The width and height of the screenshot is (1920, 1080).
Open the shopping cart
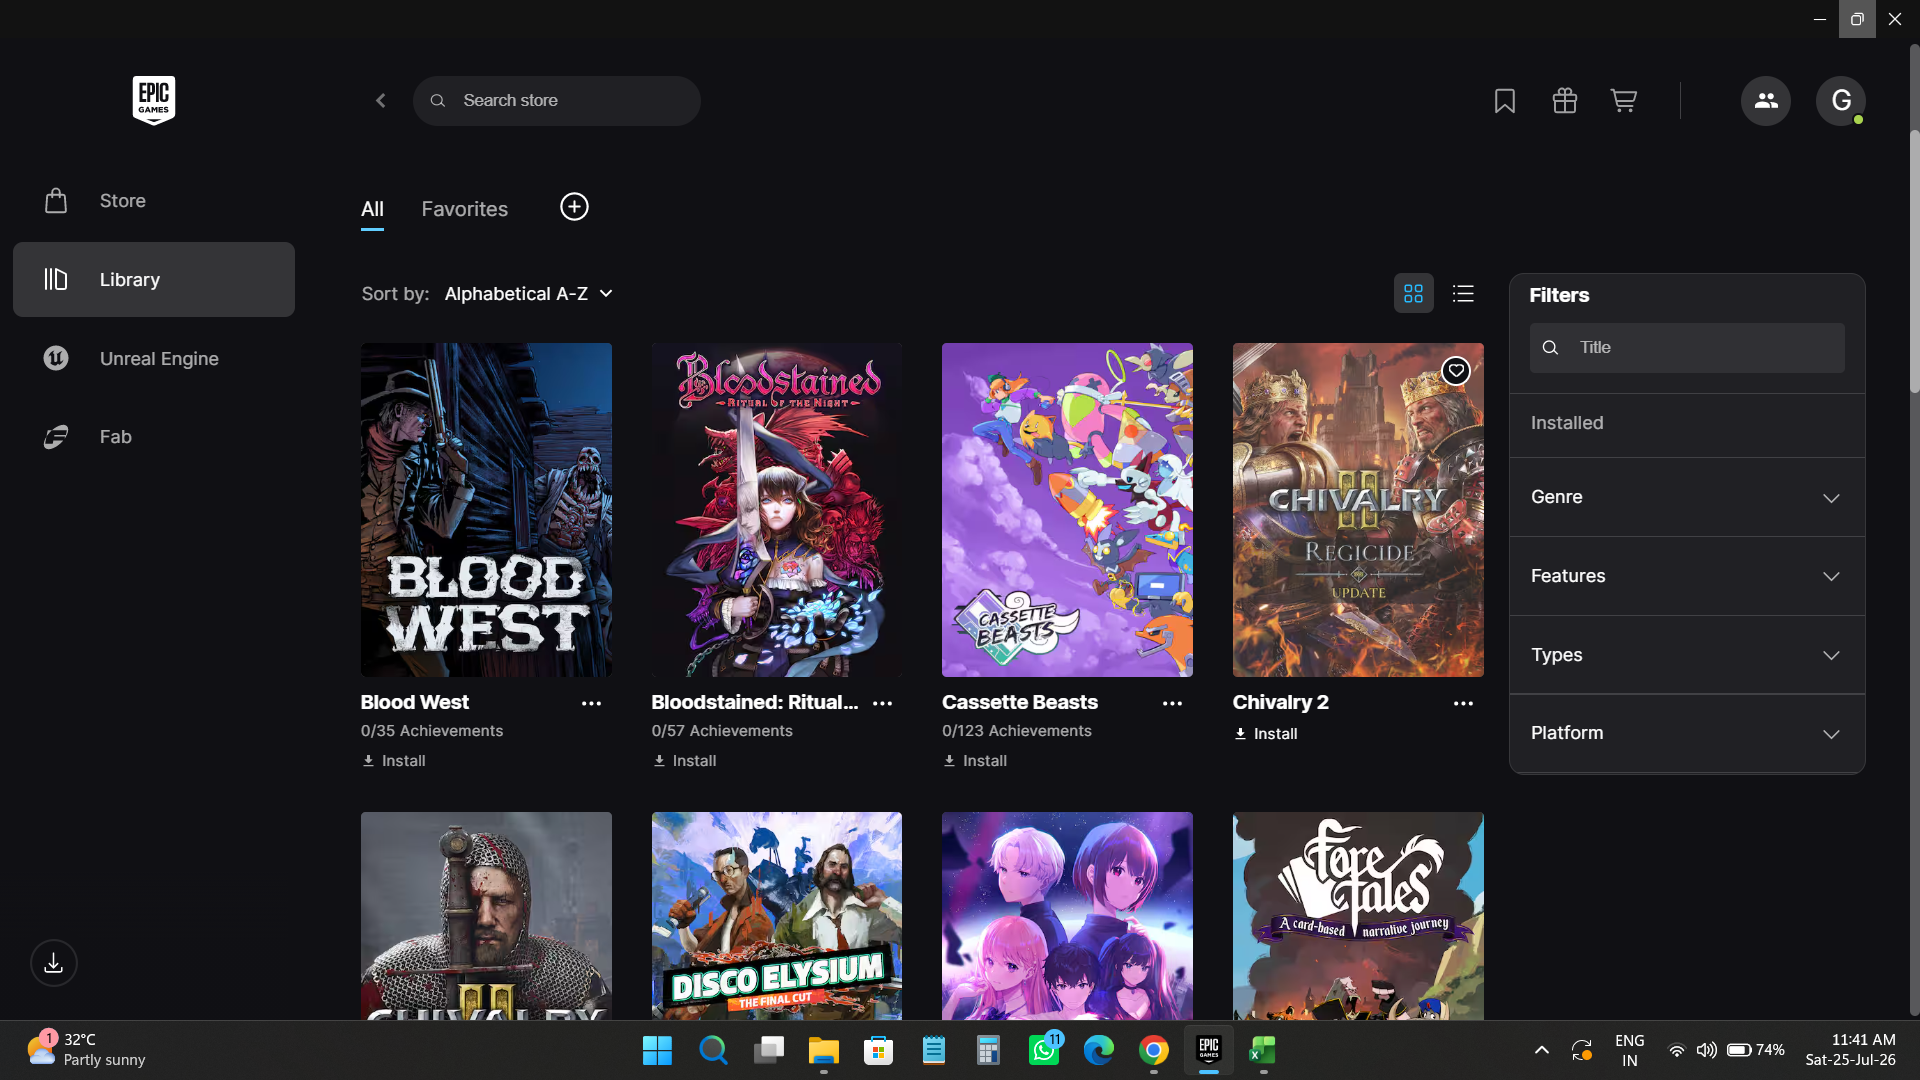[x=1624, y=101]
